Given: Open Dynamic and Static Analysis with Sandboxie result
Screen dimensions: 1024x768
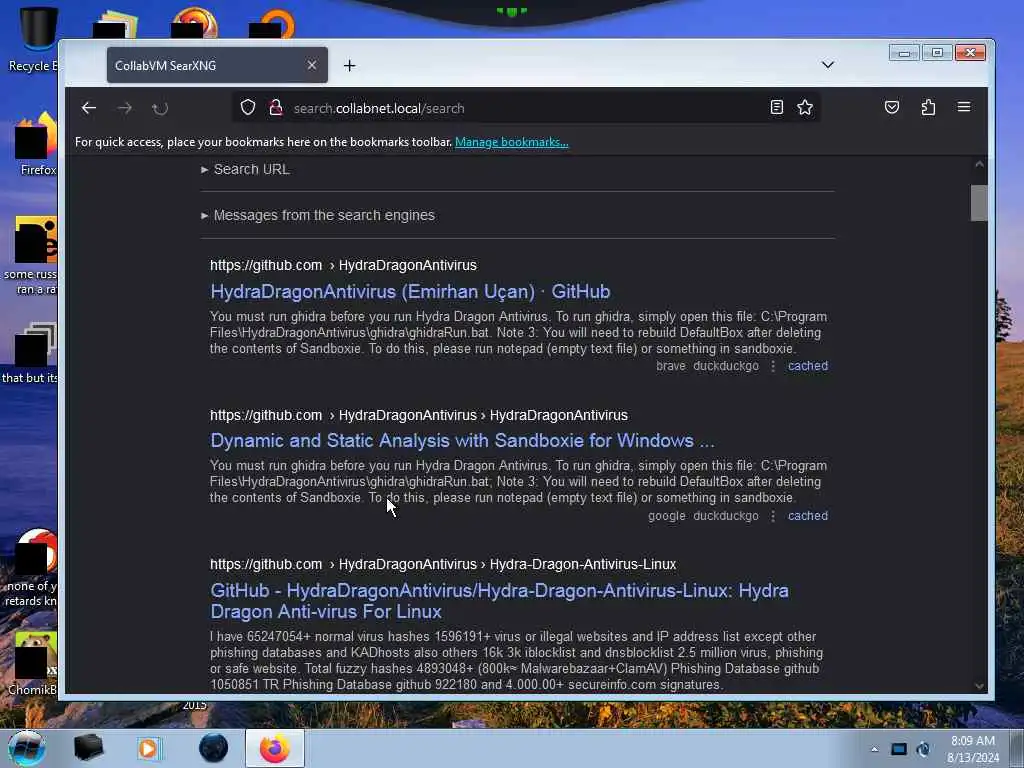Looking at the screenshot, I should click(x=462, y=441).
